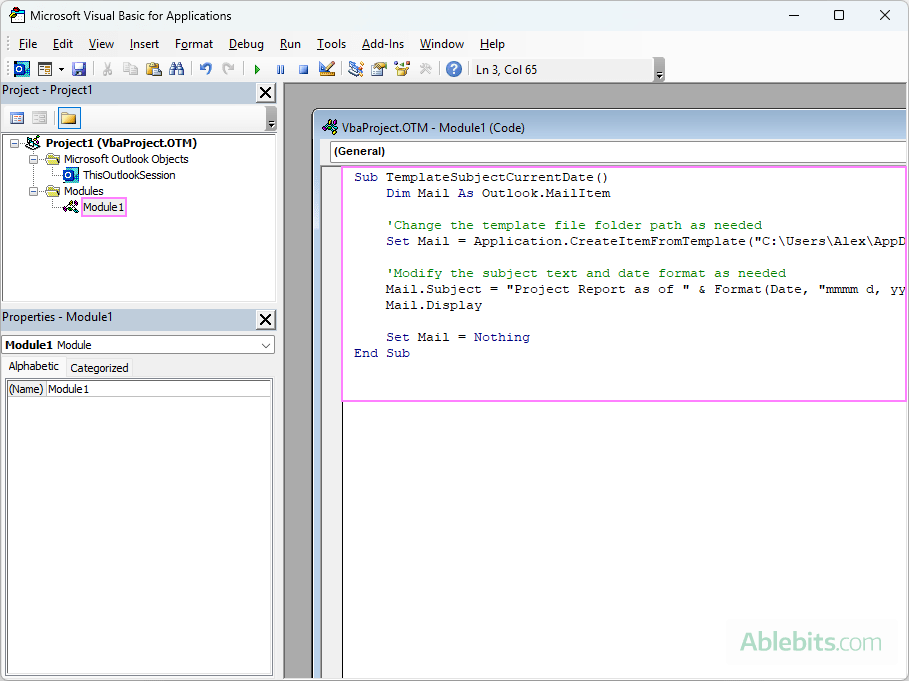Click the 'Dim Mail As Outlook.MailItem' line

coord(498,194)
